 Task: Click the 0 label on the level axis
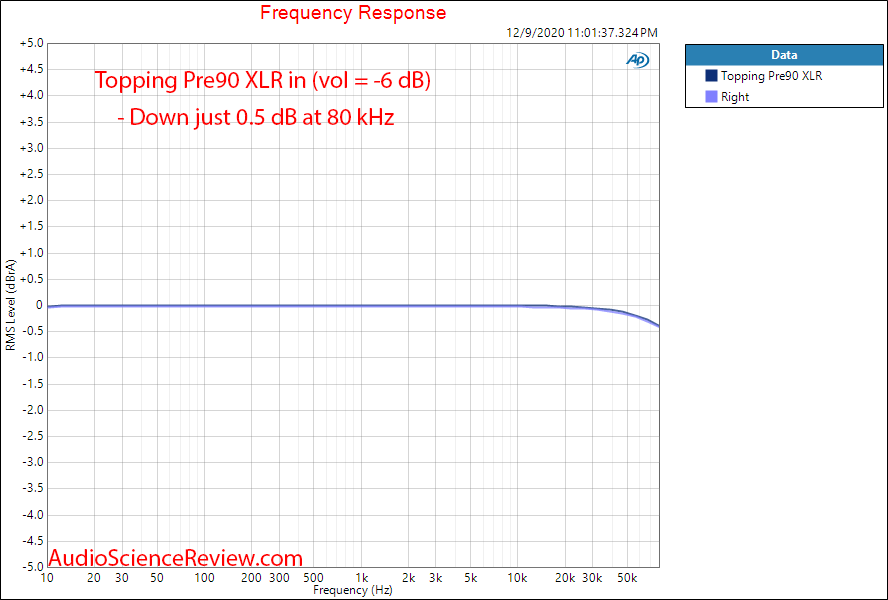[40, 305]
